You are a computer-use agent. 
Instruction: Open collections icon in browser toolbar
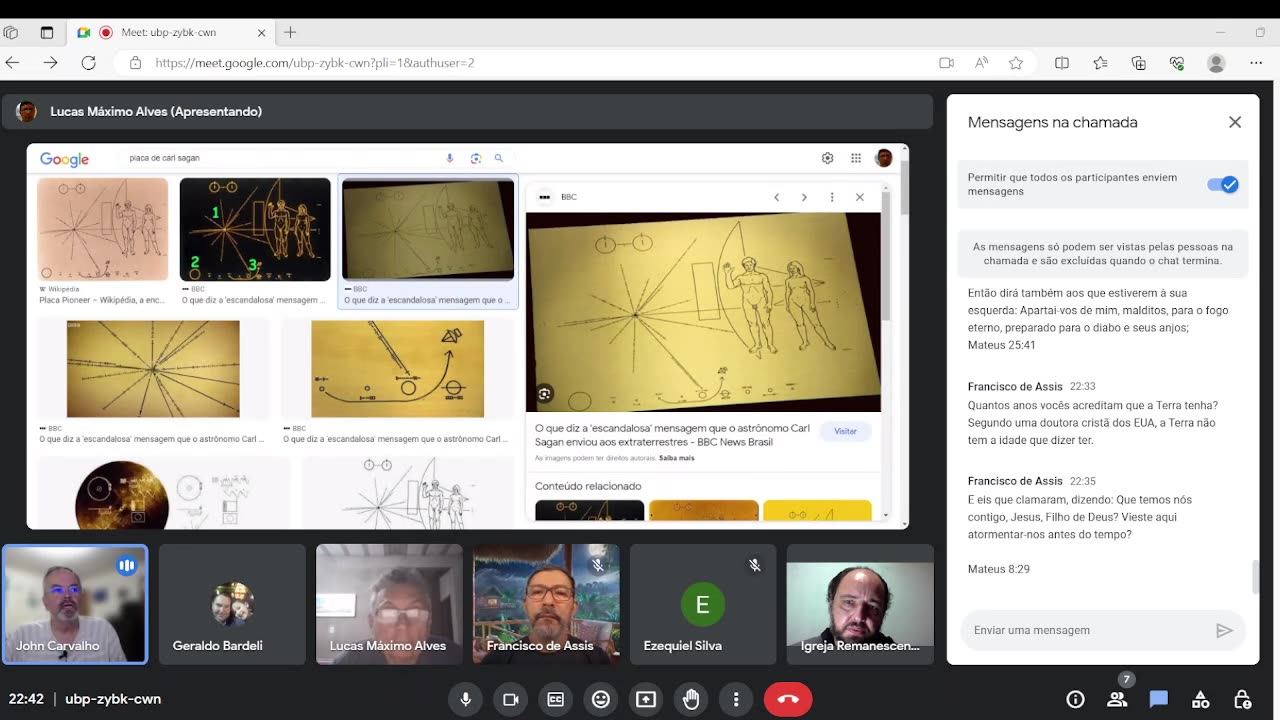click(x=1138, y=62)
